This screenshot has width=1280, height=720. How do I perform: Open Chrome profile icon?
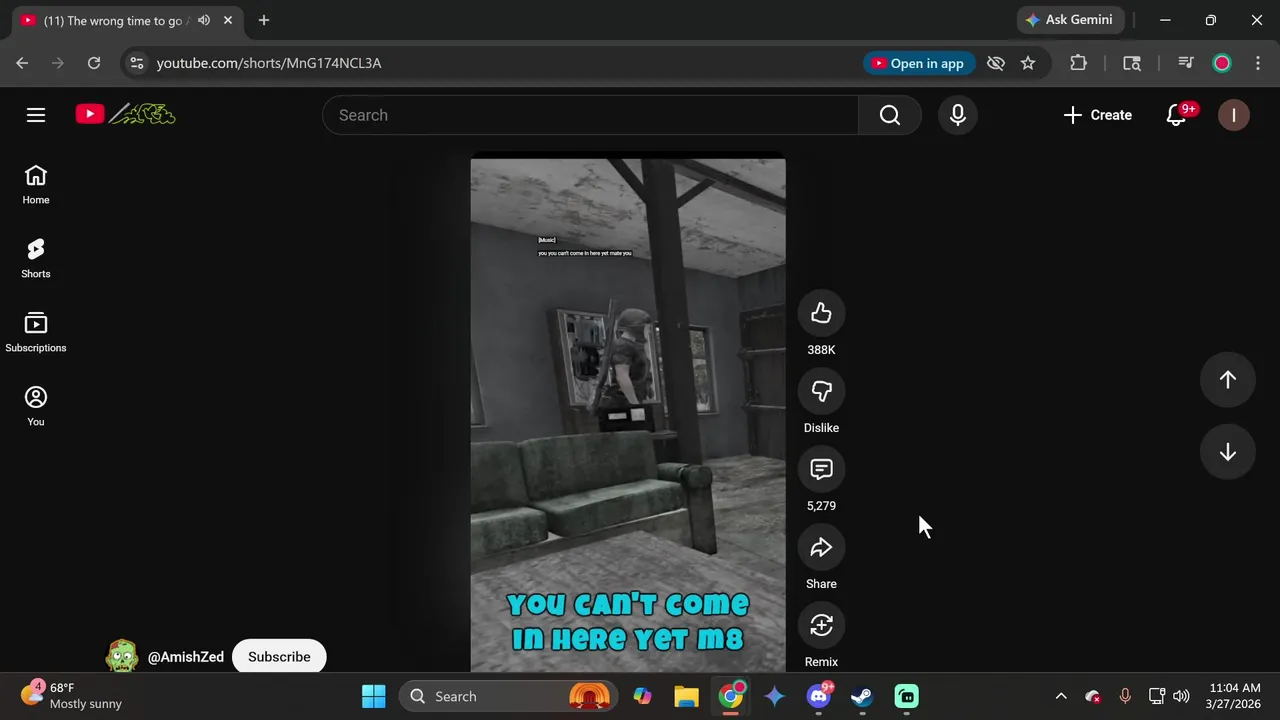(x=1222, y=63)
